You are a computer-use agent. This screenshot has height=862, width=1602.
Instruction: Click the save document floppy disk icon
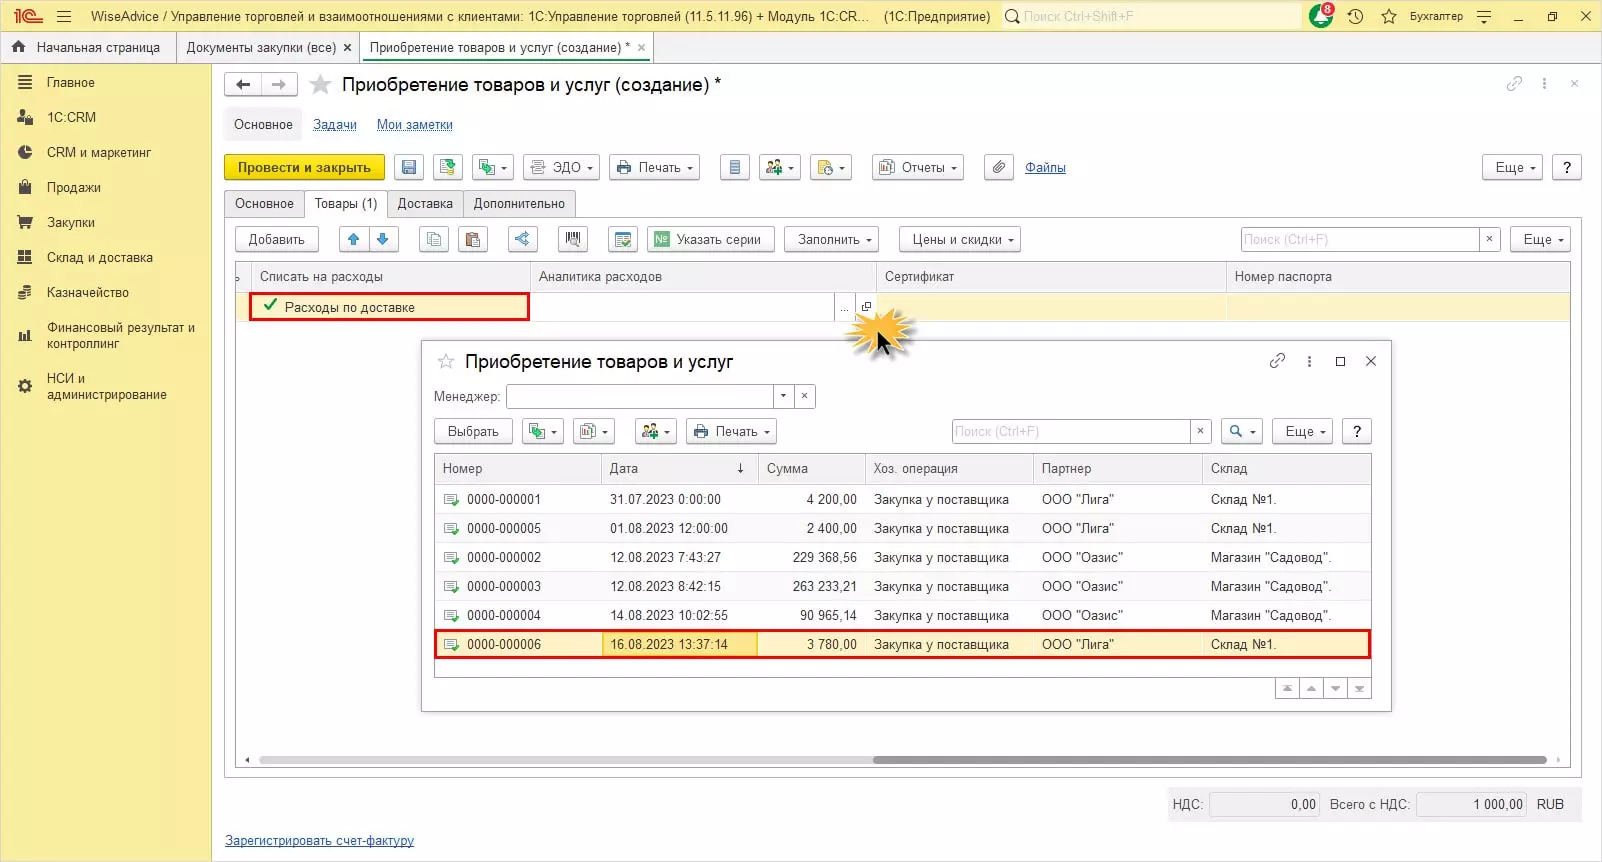[x=408, y=168]
